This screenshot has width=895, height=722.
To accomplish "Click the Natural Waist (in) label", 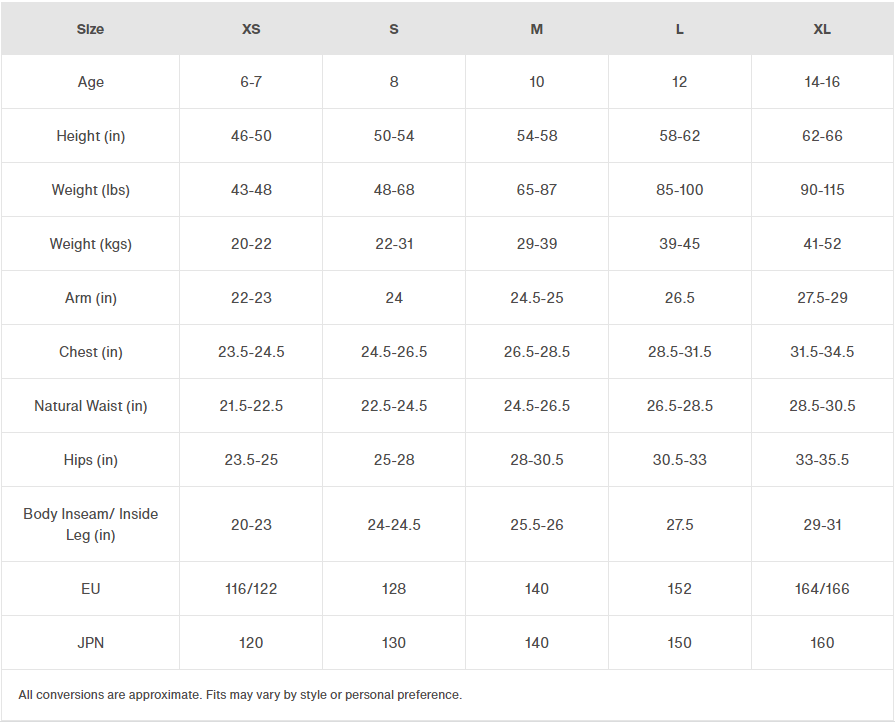I will point(91,406).
